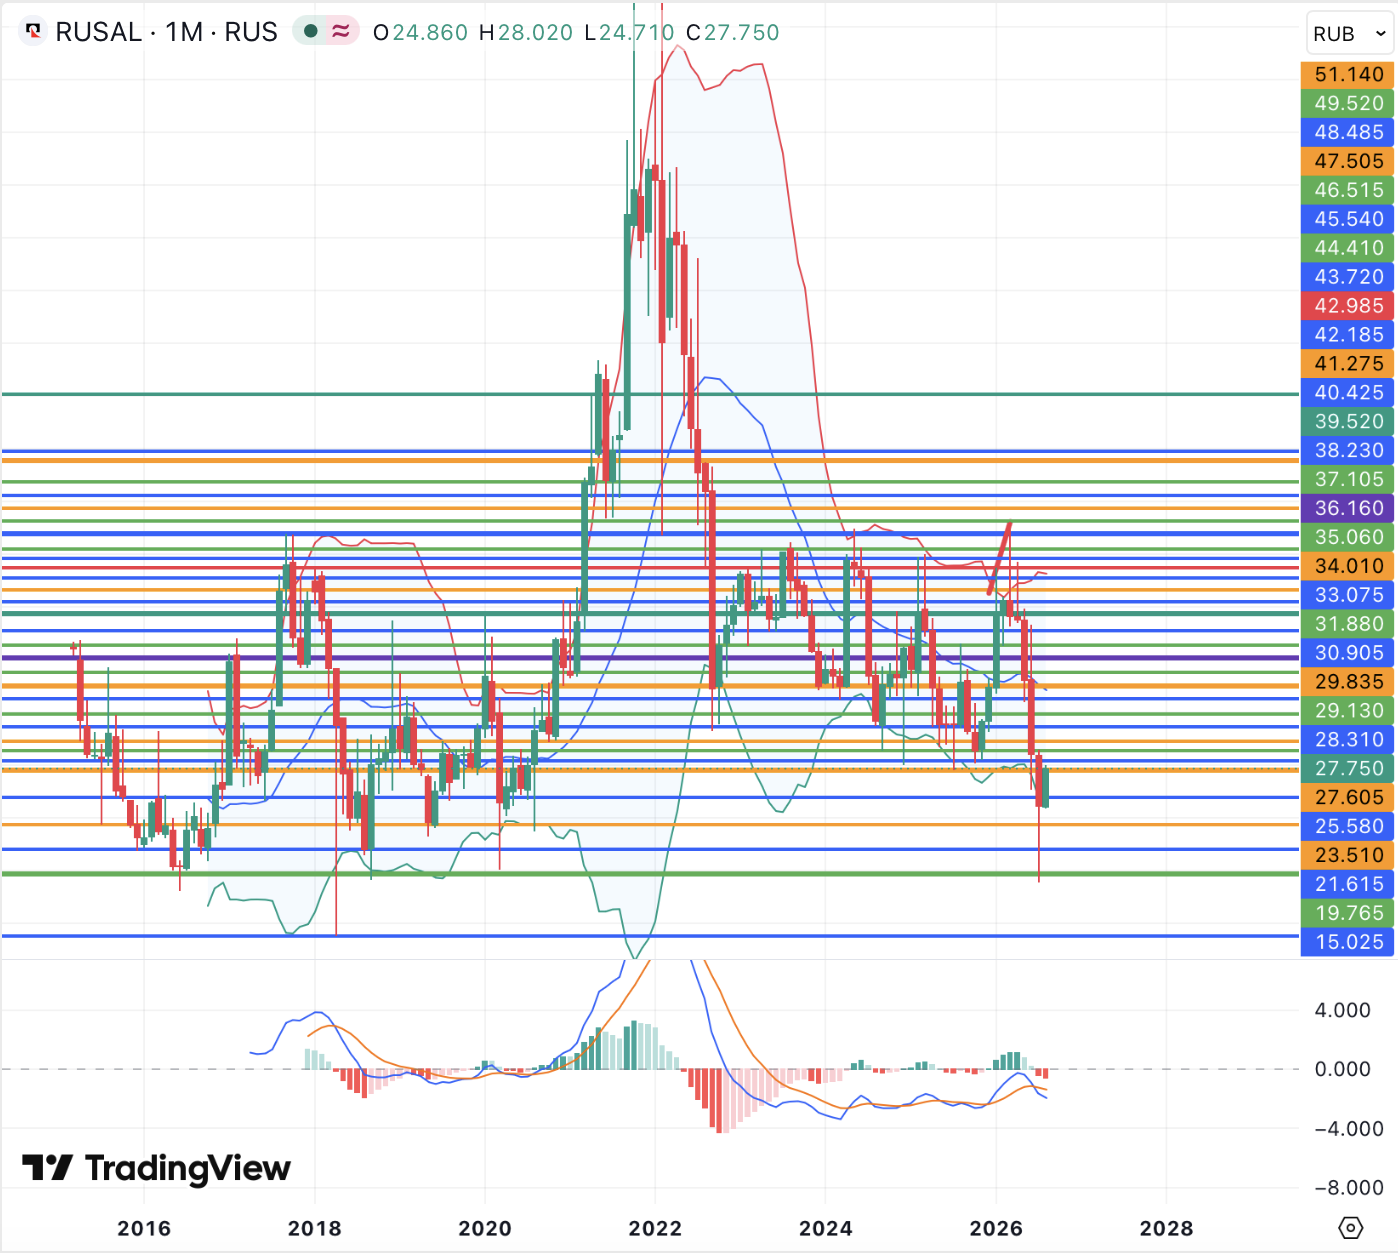The height and width of the screenshot is (1253, 1398).
Task: Select the 27.605 price label
Action: 1347,800
